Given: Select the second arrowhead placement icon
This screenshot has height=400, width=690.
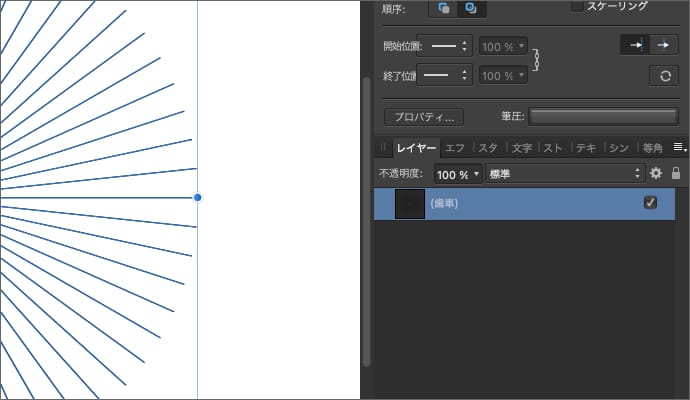Looking at the screenshot, I should (663, 45).
